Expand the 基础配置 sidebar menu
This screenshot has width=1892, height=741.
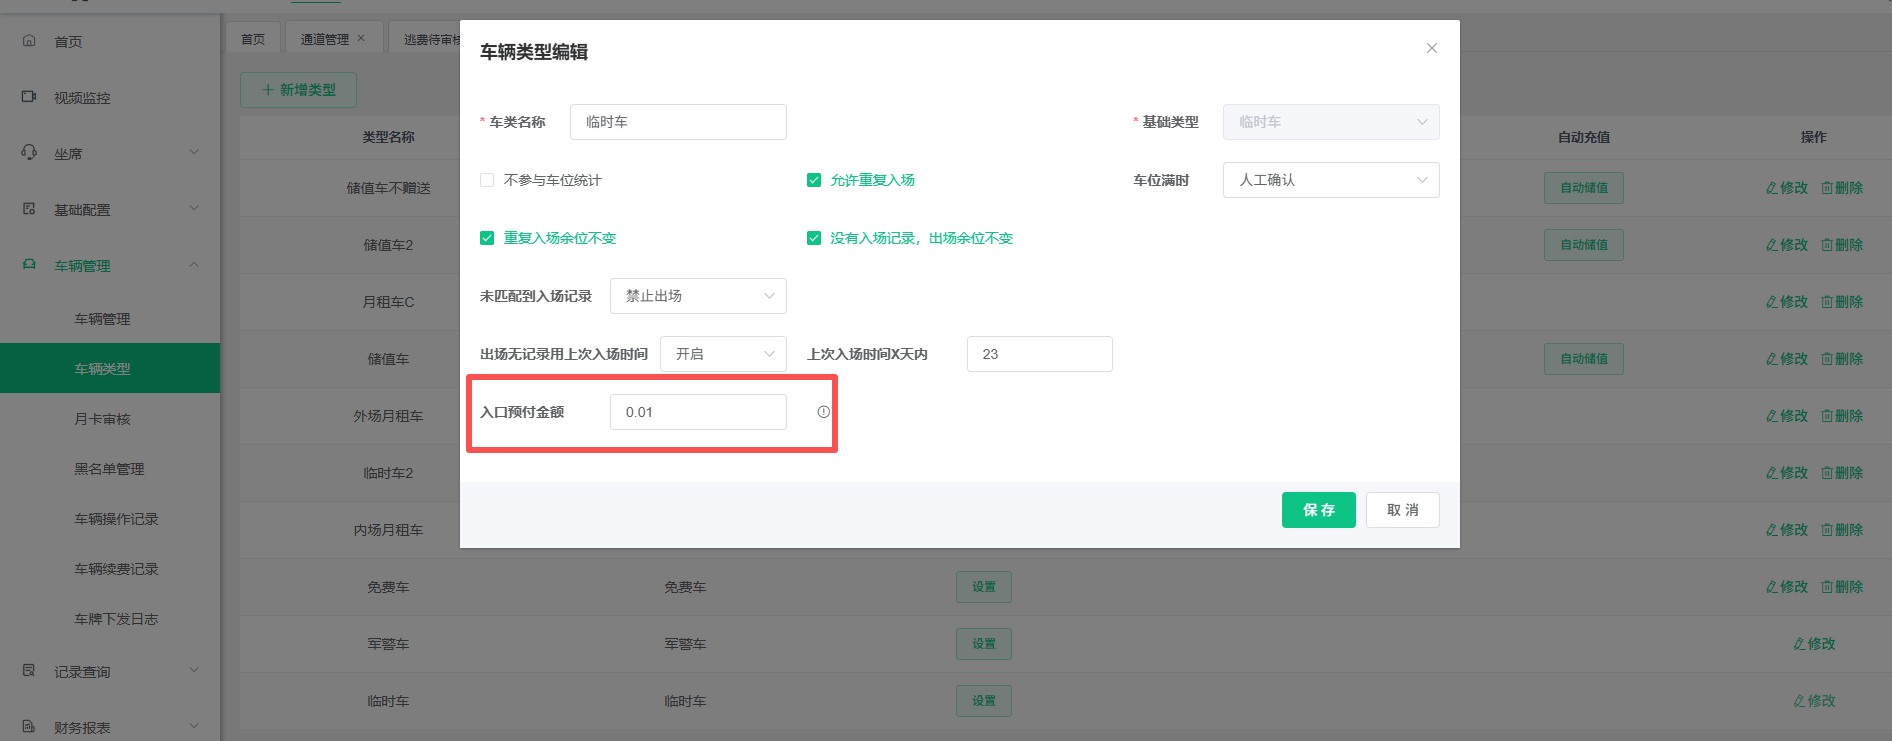194,209
